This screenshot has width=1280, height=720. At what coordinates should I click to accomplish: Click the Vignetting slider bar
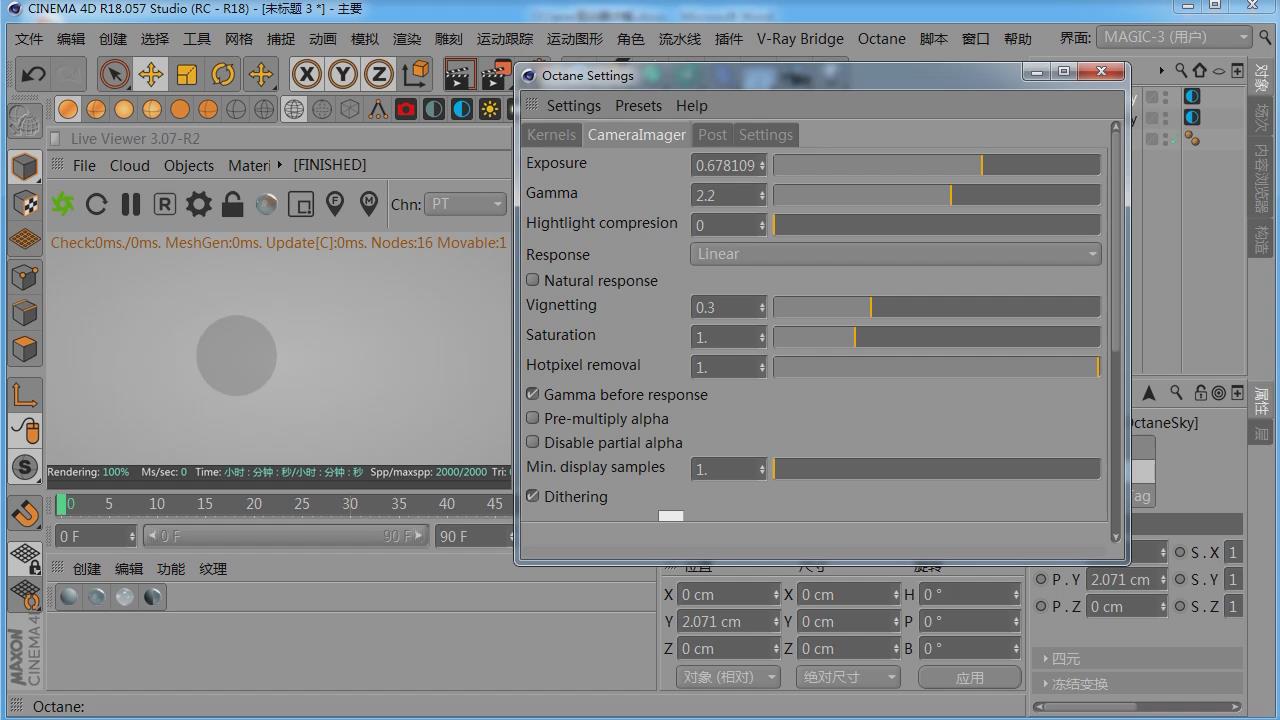[x=937, y=307]
